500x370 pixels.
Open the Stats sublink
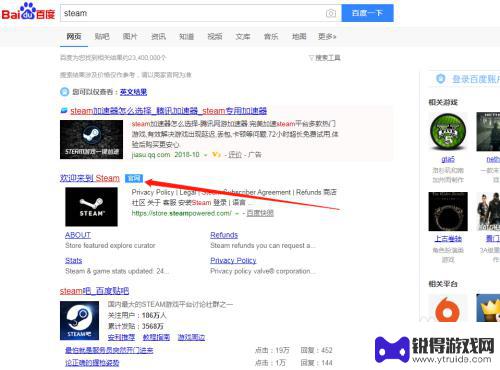[x=74, y=260]
